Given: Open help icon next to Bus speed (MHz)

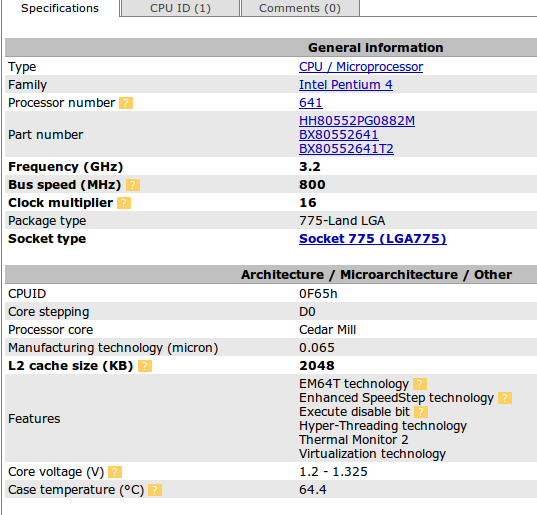Looking at the screenshot, I should pyautogui.click(x=133, y=185).
